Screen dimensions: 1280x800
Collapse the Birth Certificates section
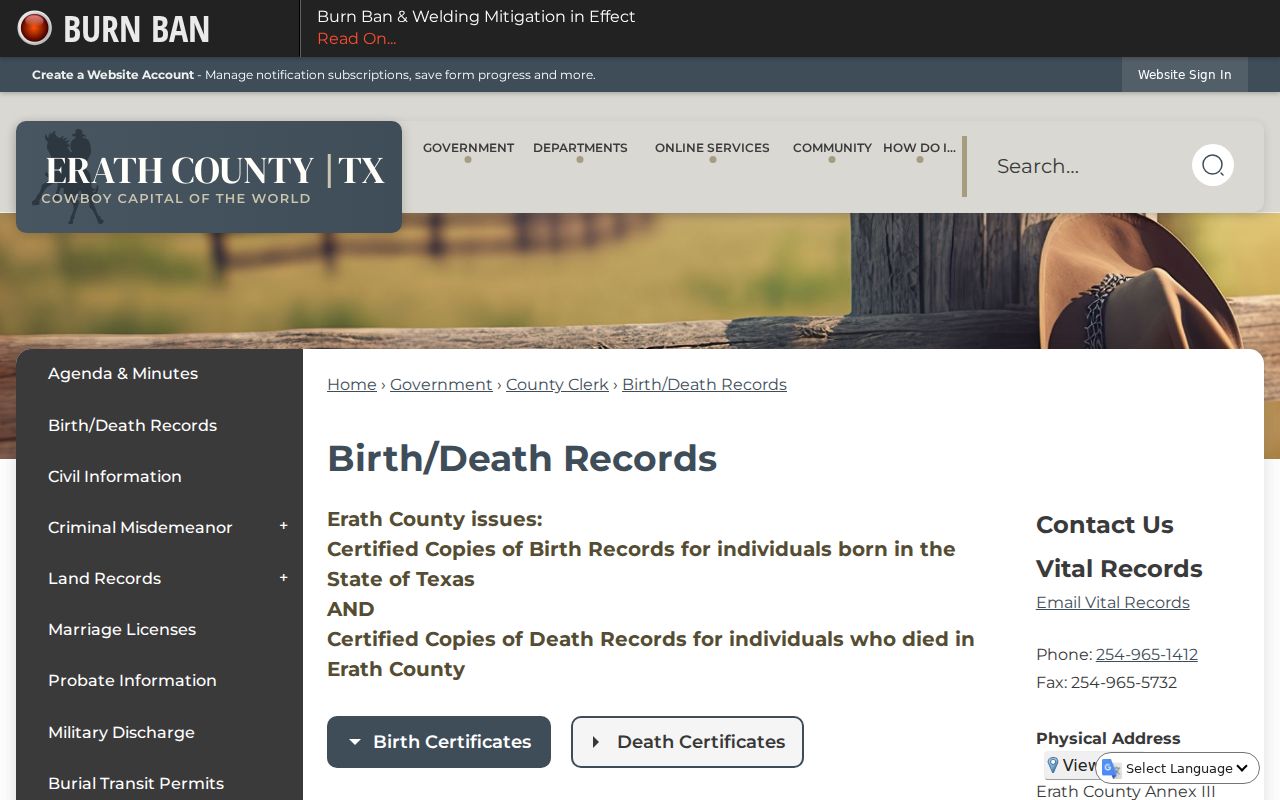pos(439,742)
